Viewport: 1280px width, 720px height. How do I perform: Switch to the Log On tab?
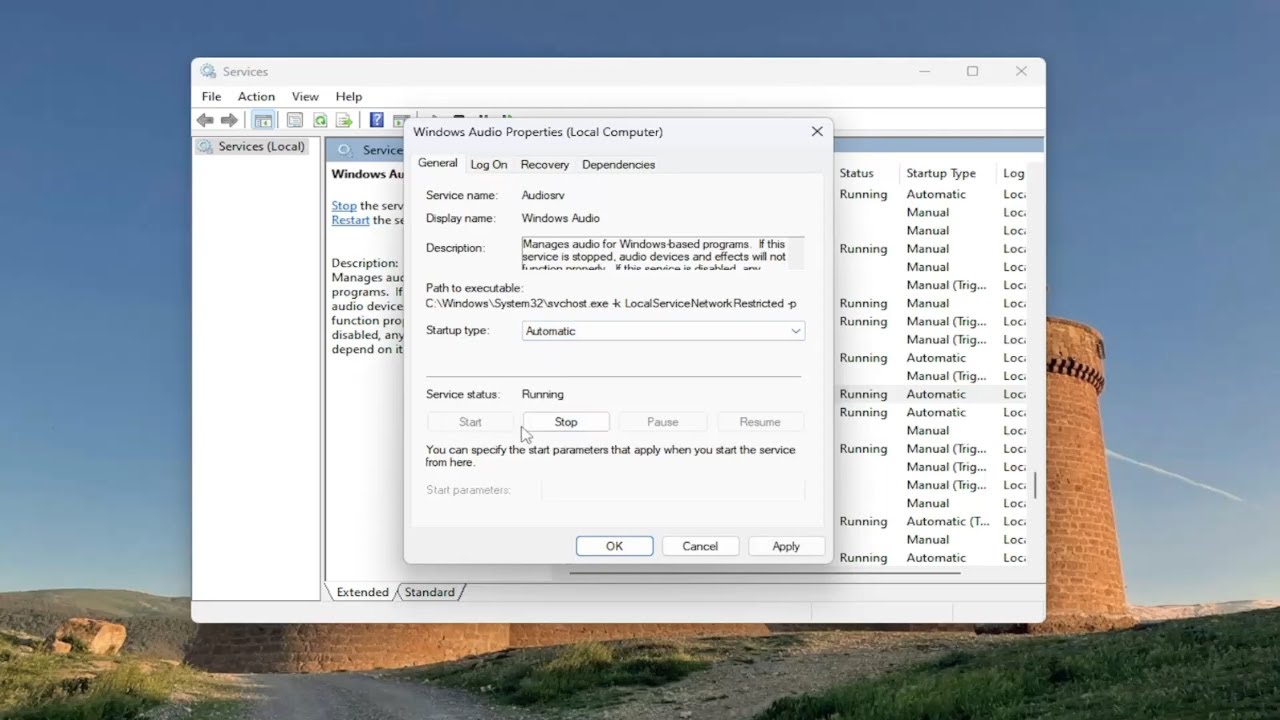[x=489, y=164]
